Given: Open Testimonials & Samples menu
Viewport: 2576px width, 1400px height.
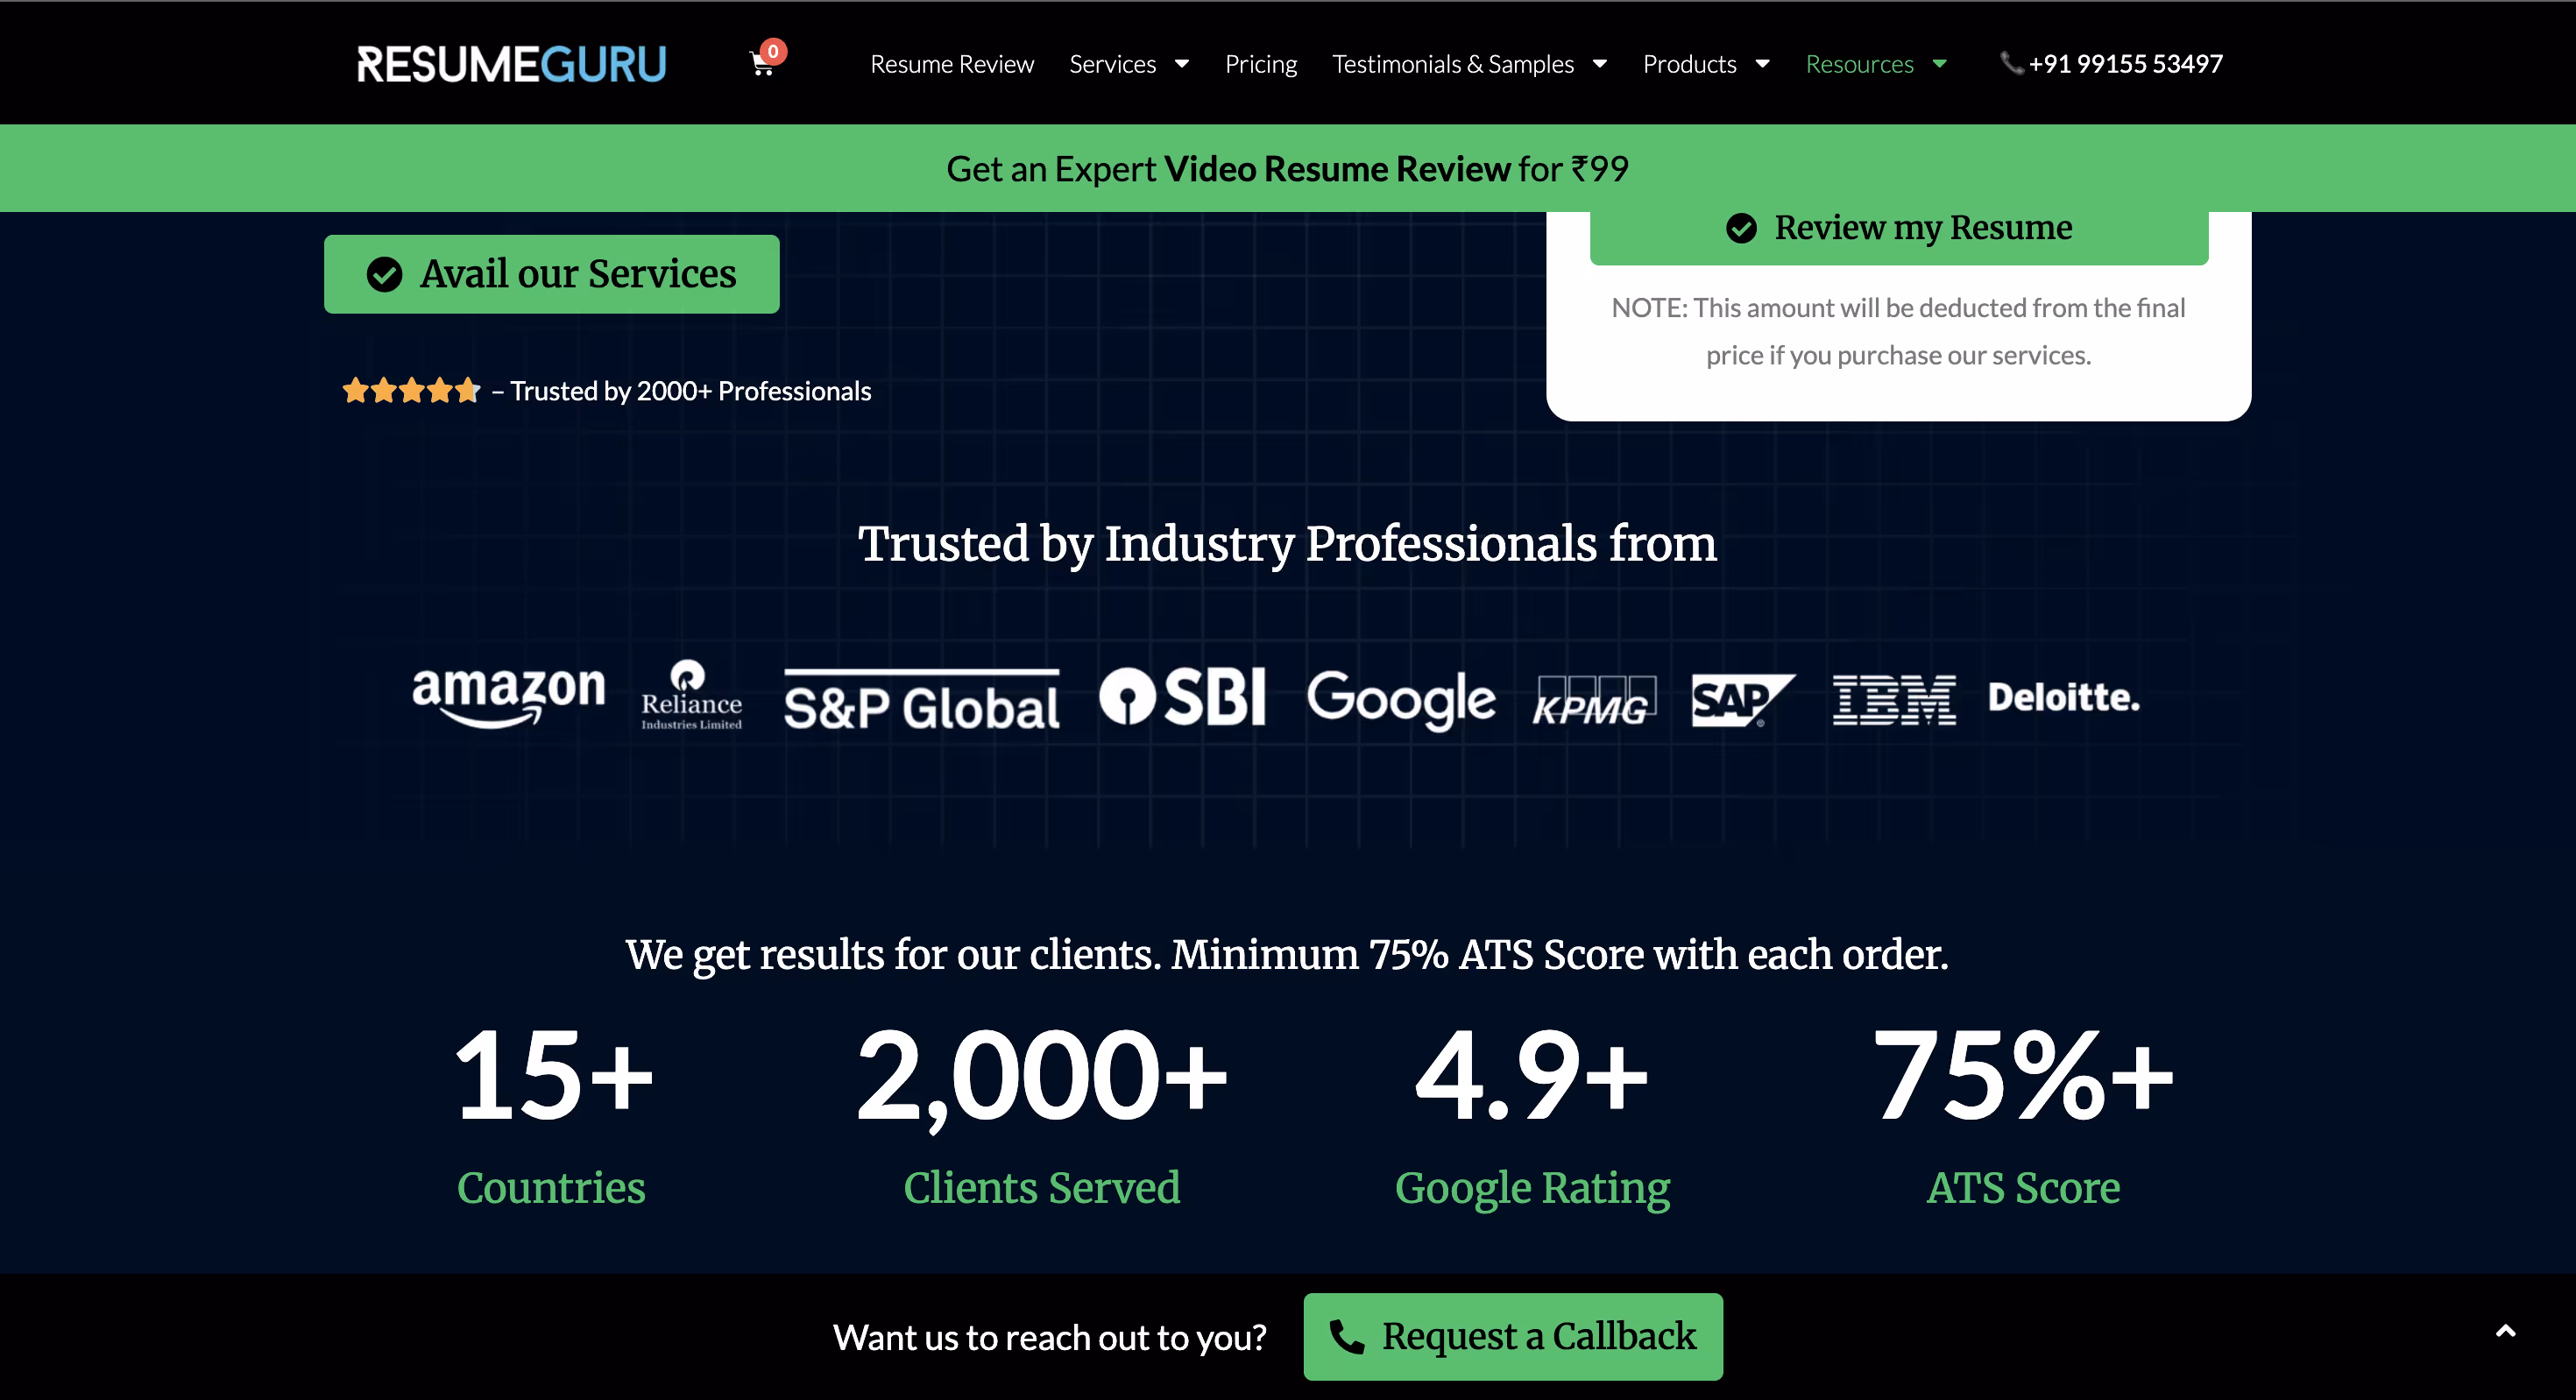Looking at the screenshot, I should tap(1453, 64).
